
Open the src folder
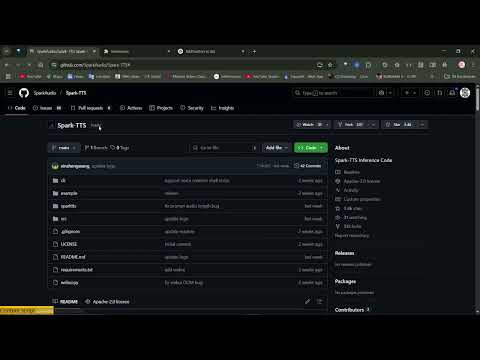coord(63,219)
